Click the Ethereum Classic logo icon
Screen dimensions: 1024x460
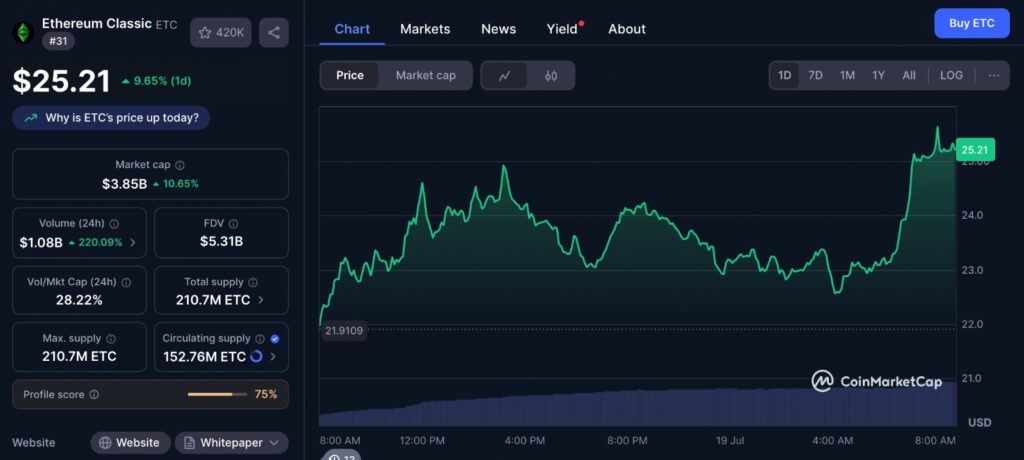(x=24, y=33)
